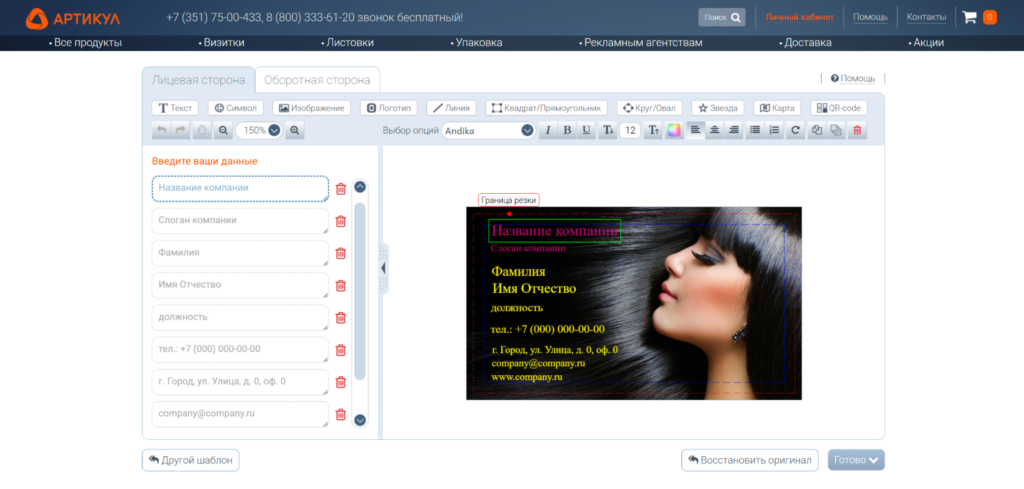Click 'Другой шаблон' button
This screenshot has width=1024, height=489.
pyautogui.click(x=191, y=460)
